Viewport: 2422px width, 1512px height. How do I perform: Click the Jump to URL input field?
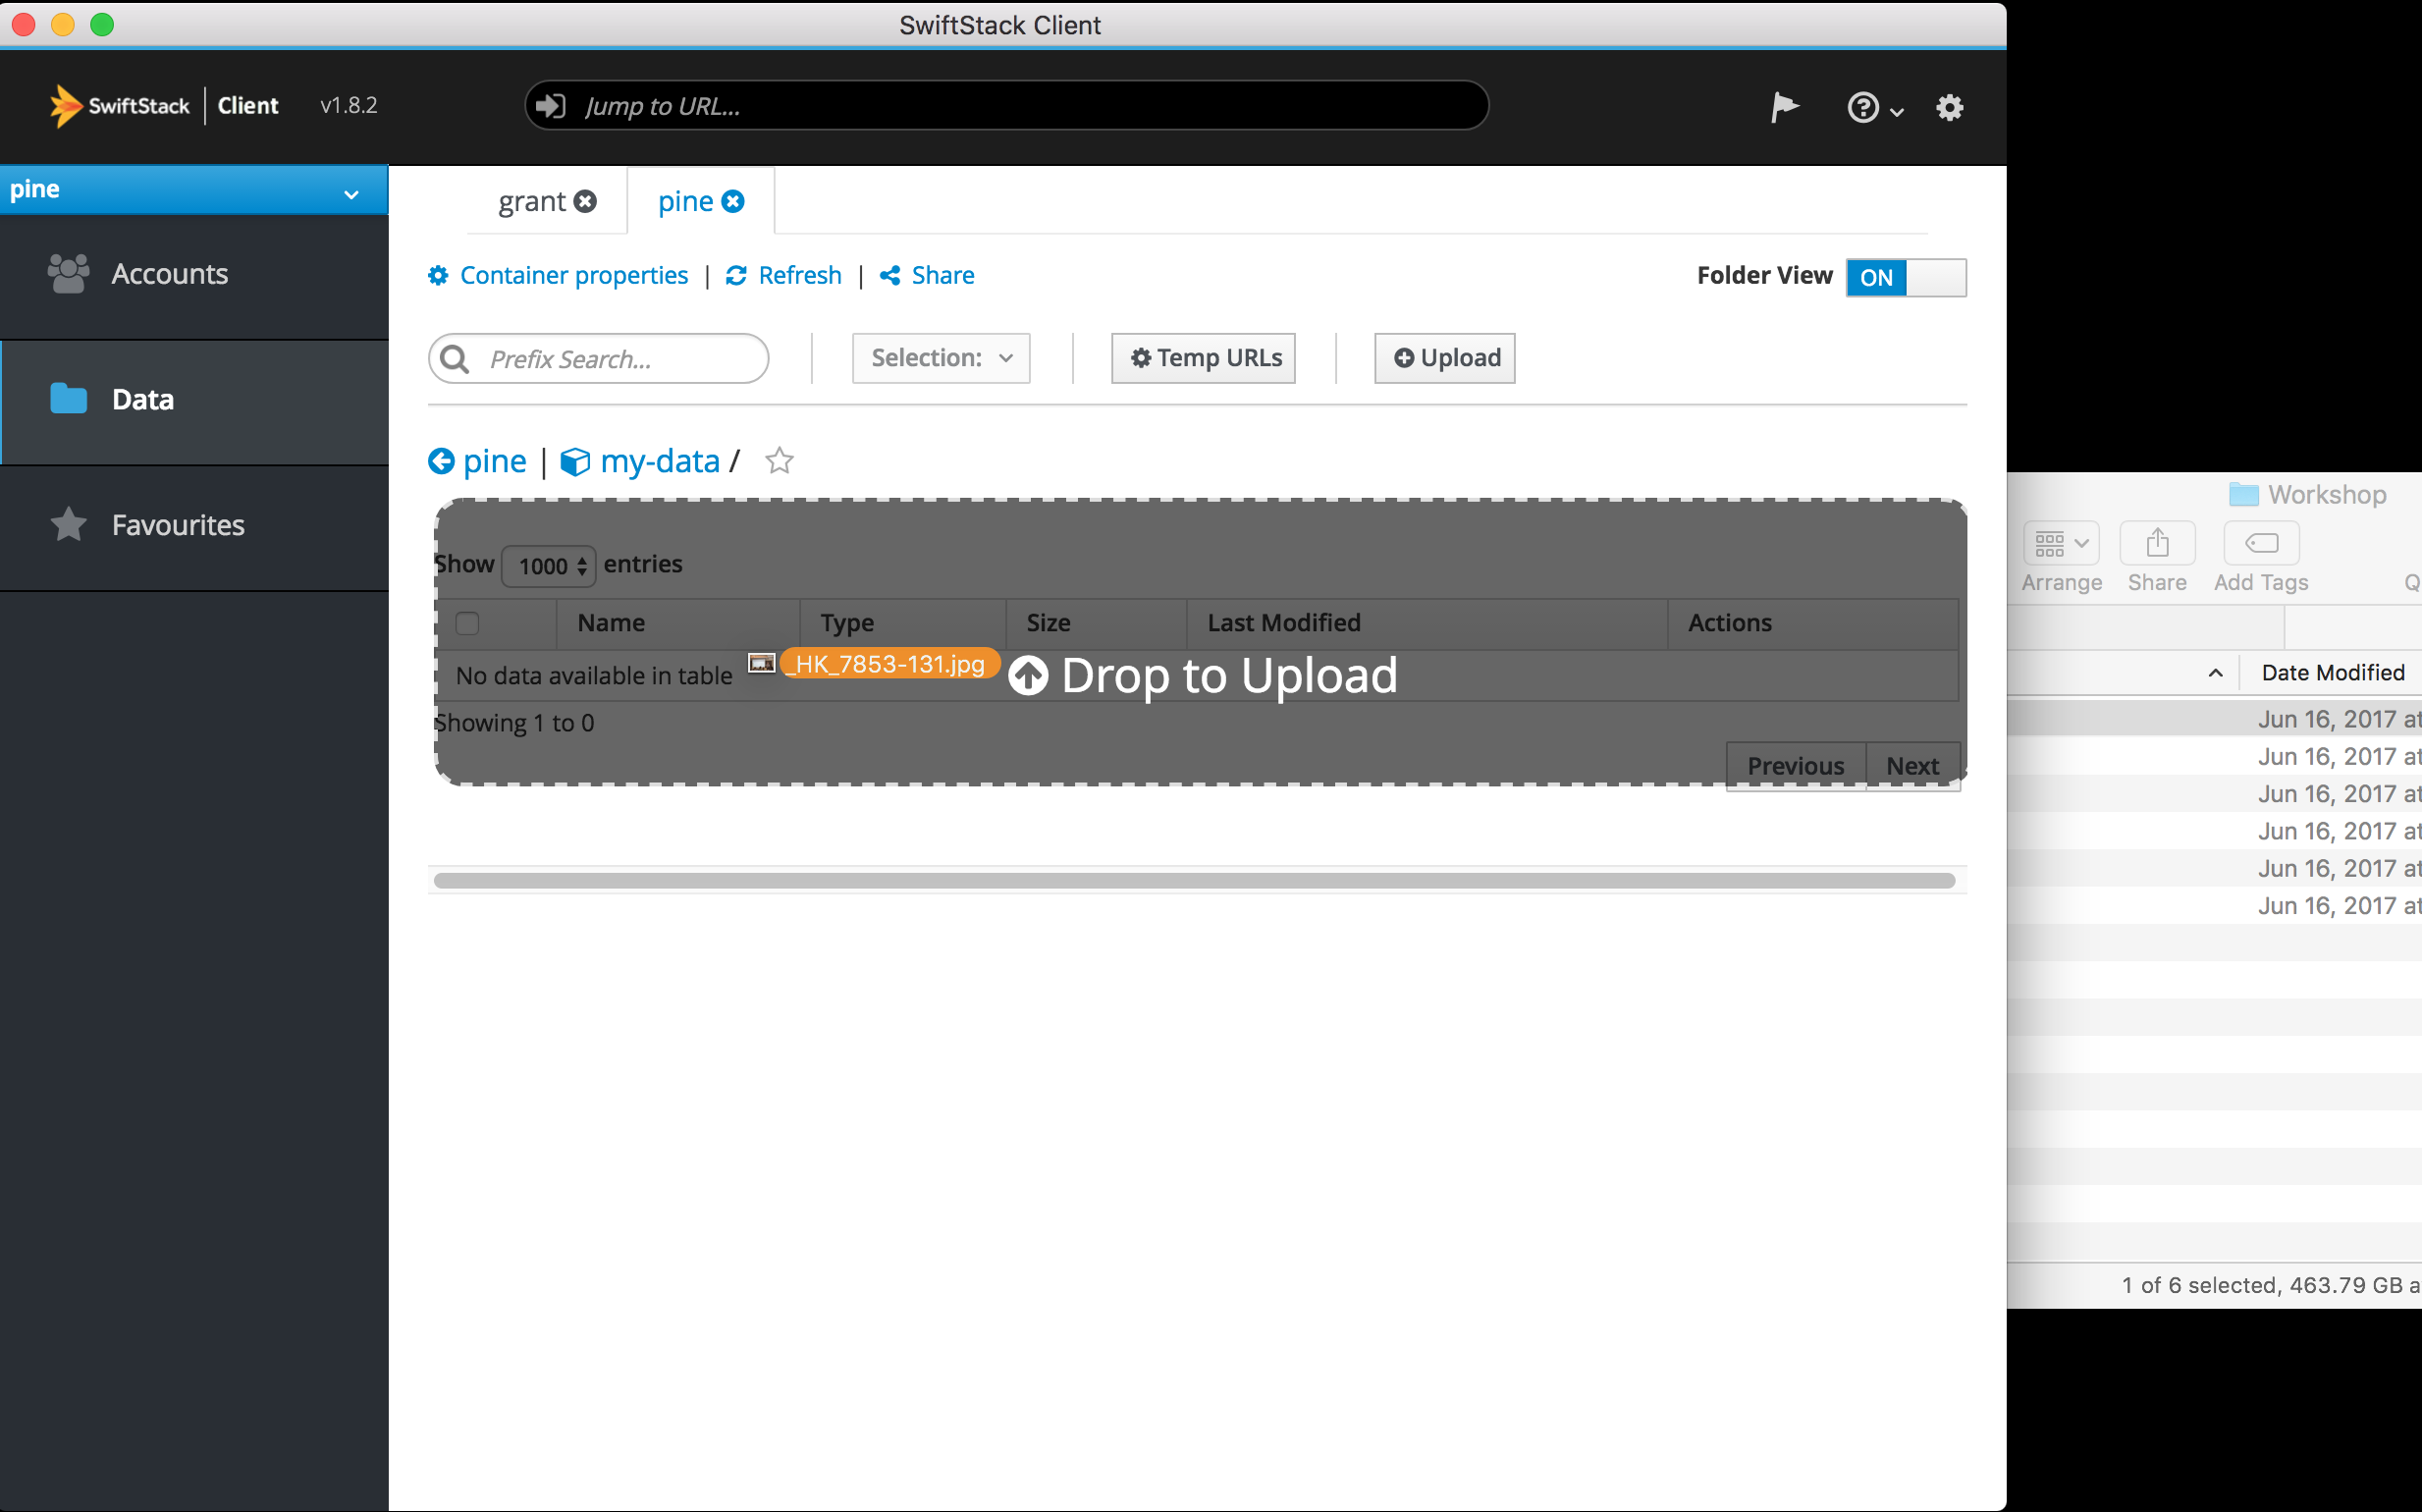(1006, 106)
